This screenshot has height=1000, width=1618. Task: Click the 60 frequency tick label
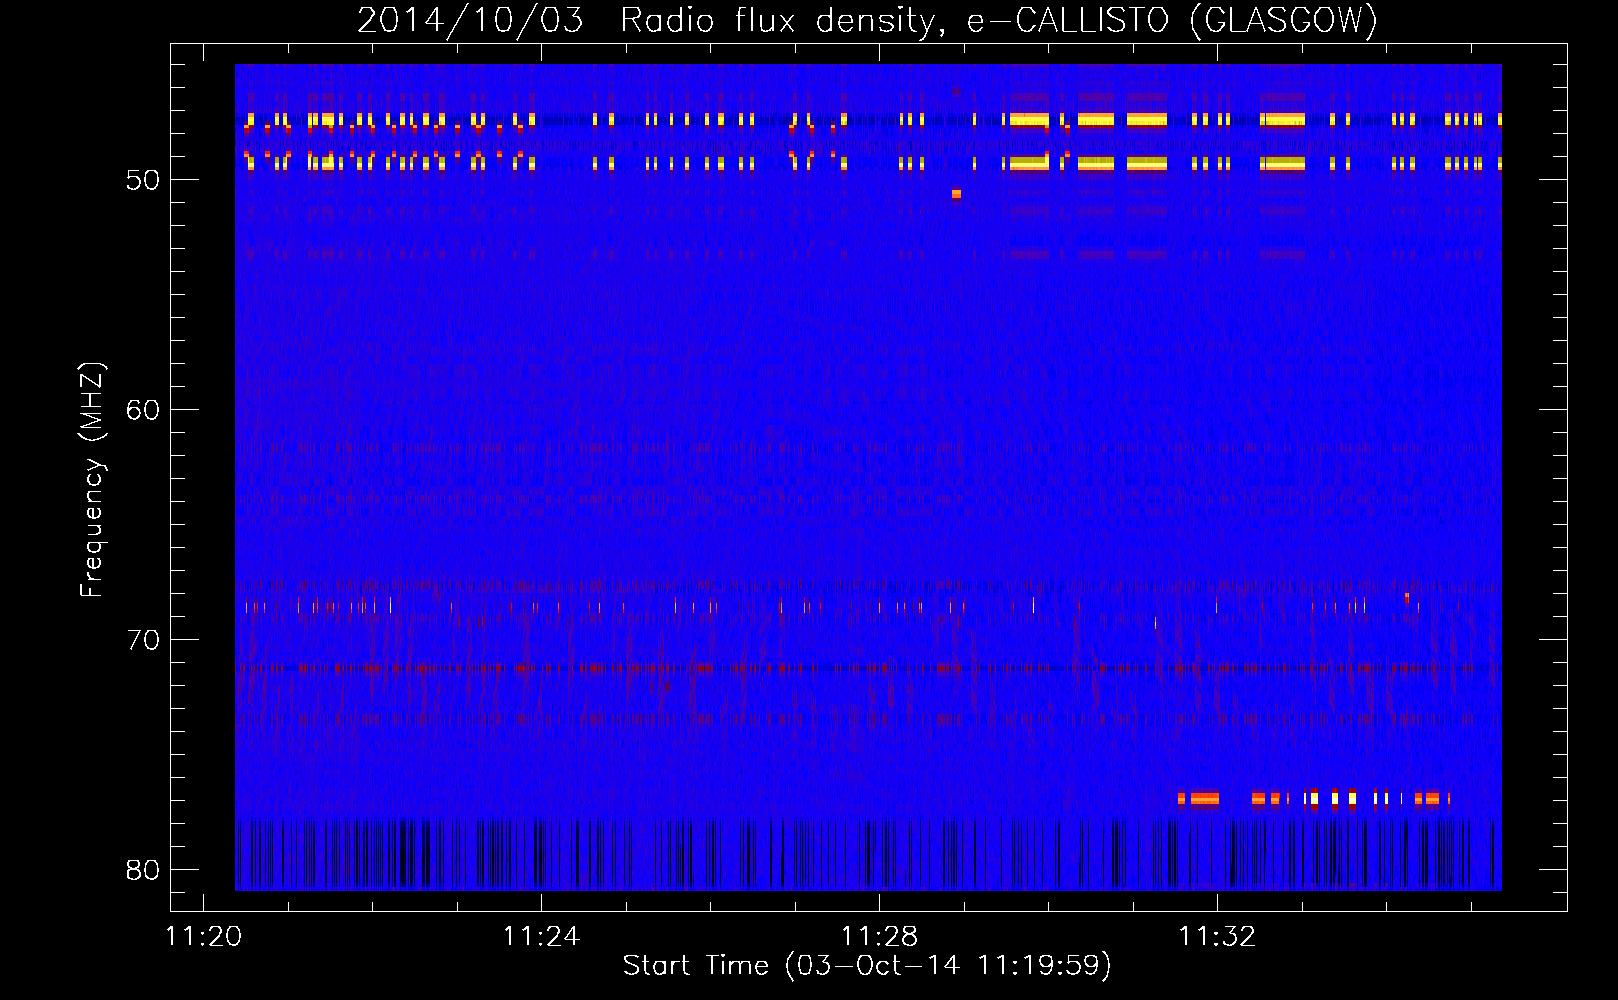(x=142, y=410)
